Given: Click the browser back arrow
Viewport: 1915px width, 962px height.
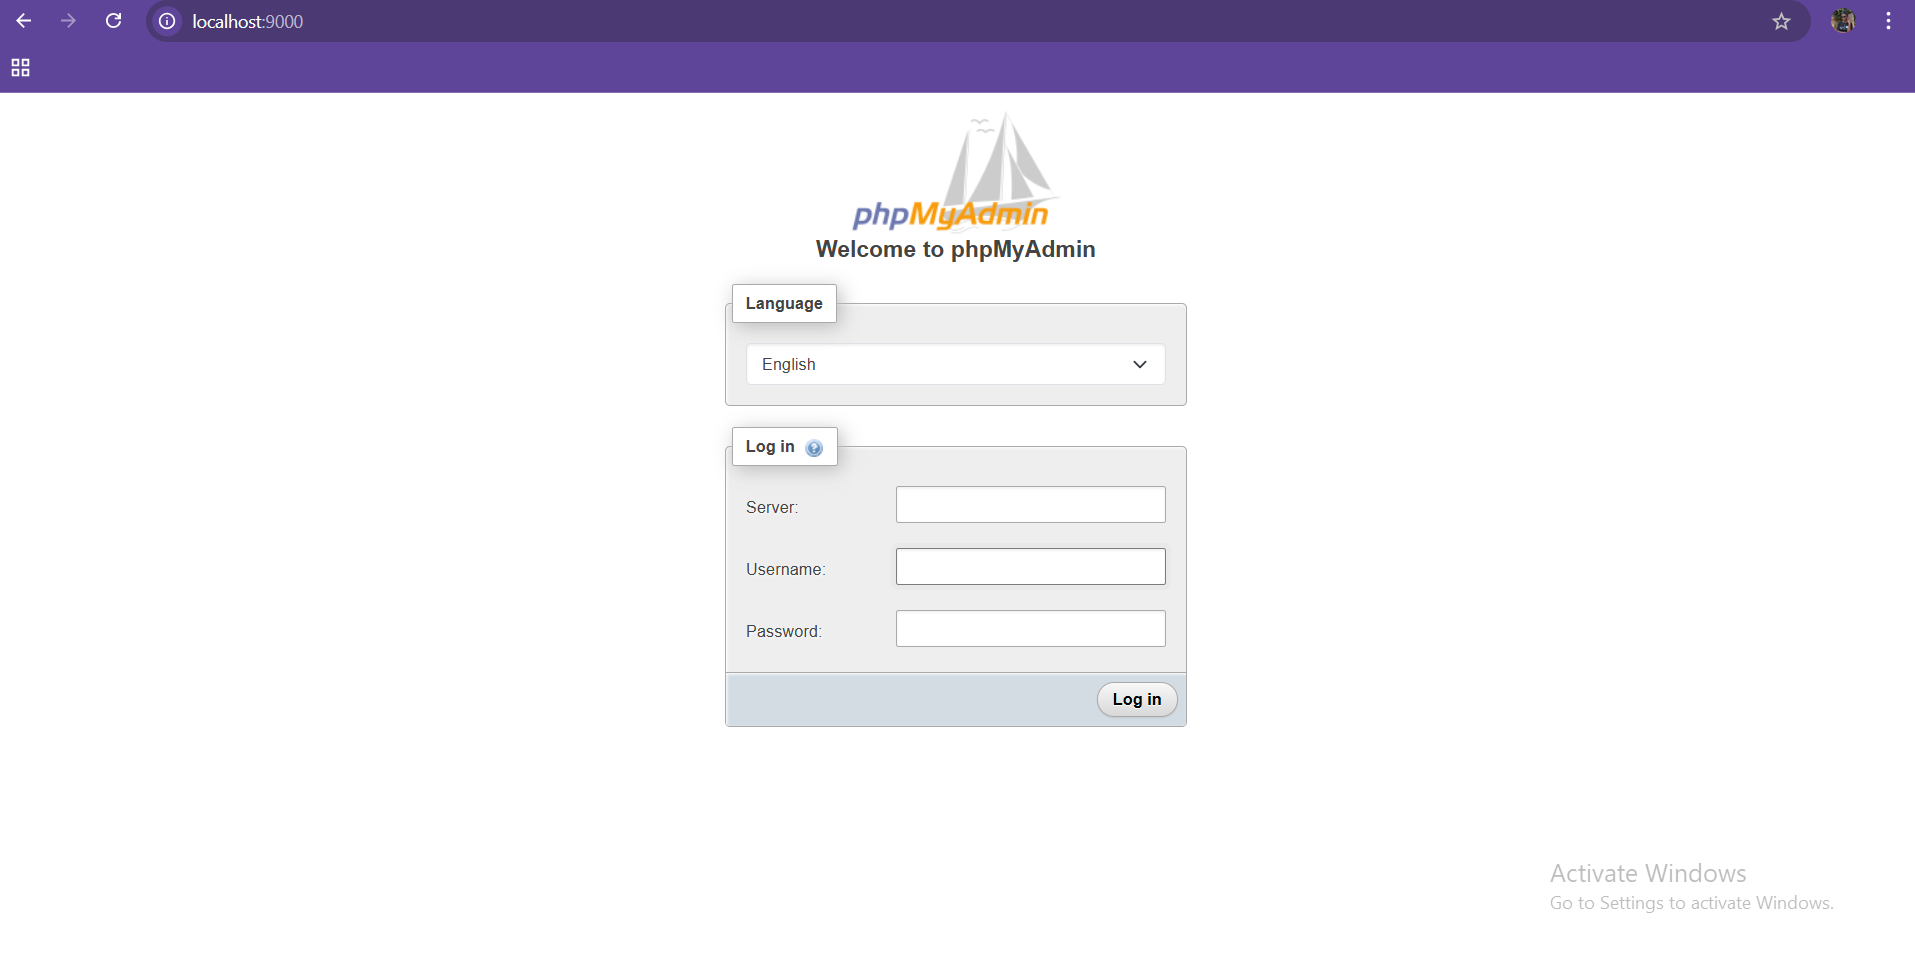Looking at the screenshot, I should 23,20.
